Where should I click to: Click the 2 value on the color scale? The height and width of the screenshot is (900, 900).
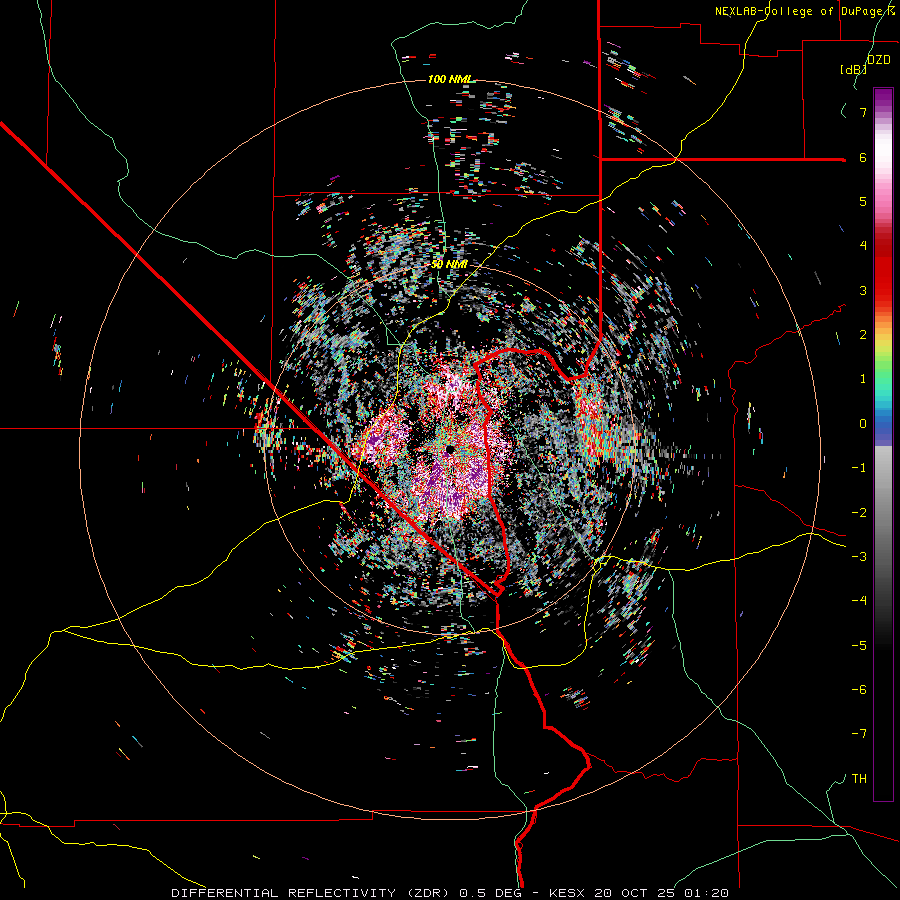click(x=863, y=335)
